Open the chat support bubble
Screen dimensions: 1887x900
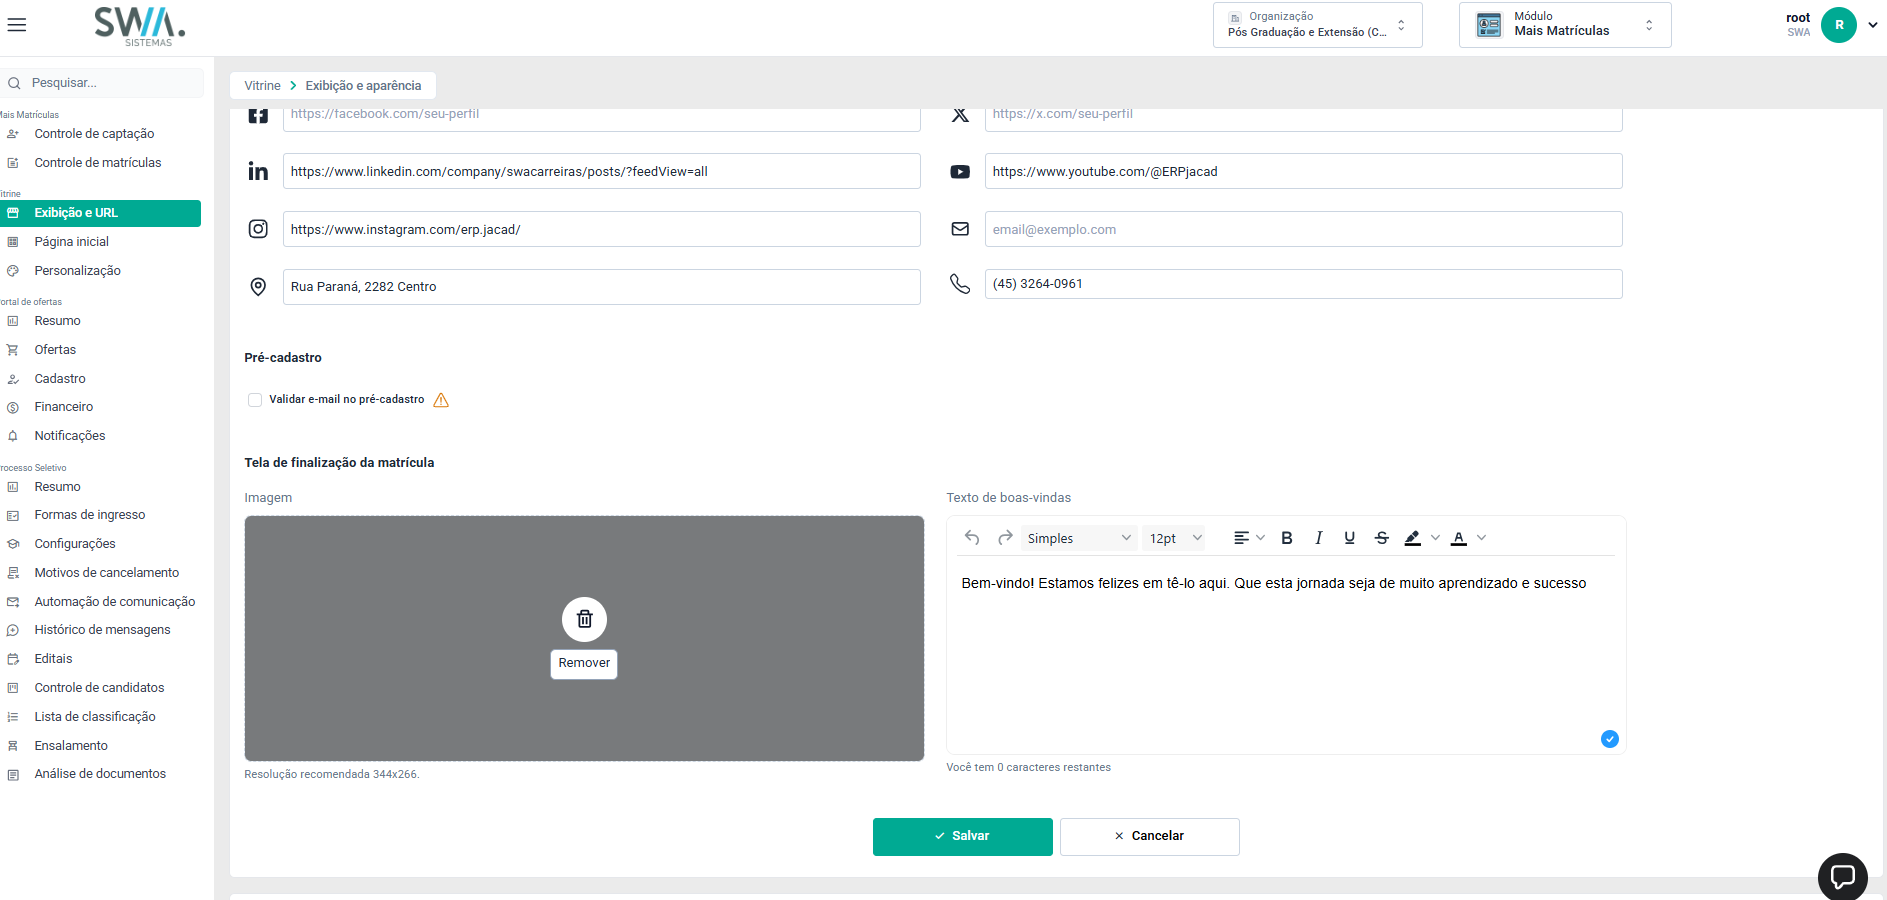(x=1842, y=877)
